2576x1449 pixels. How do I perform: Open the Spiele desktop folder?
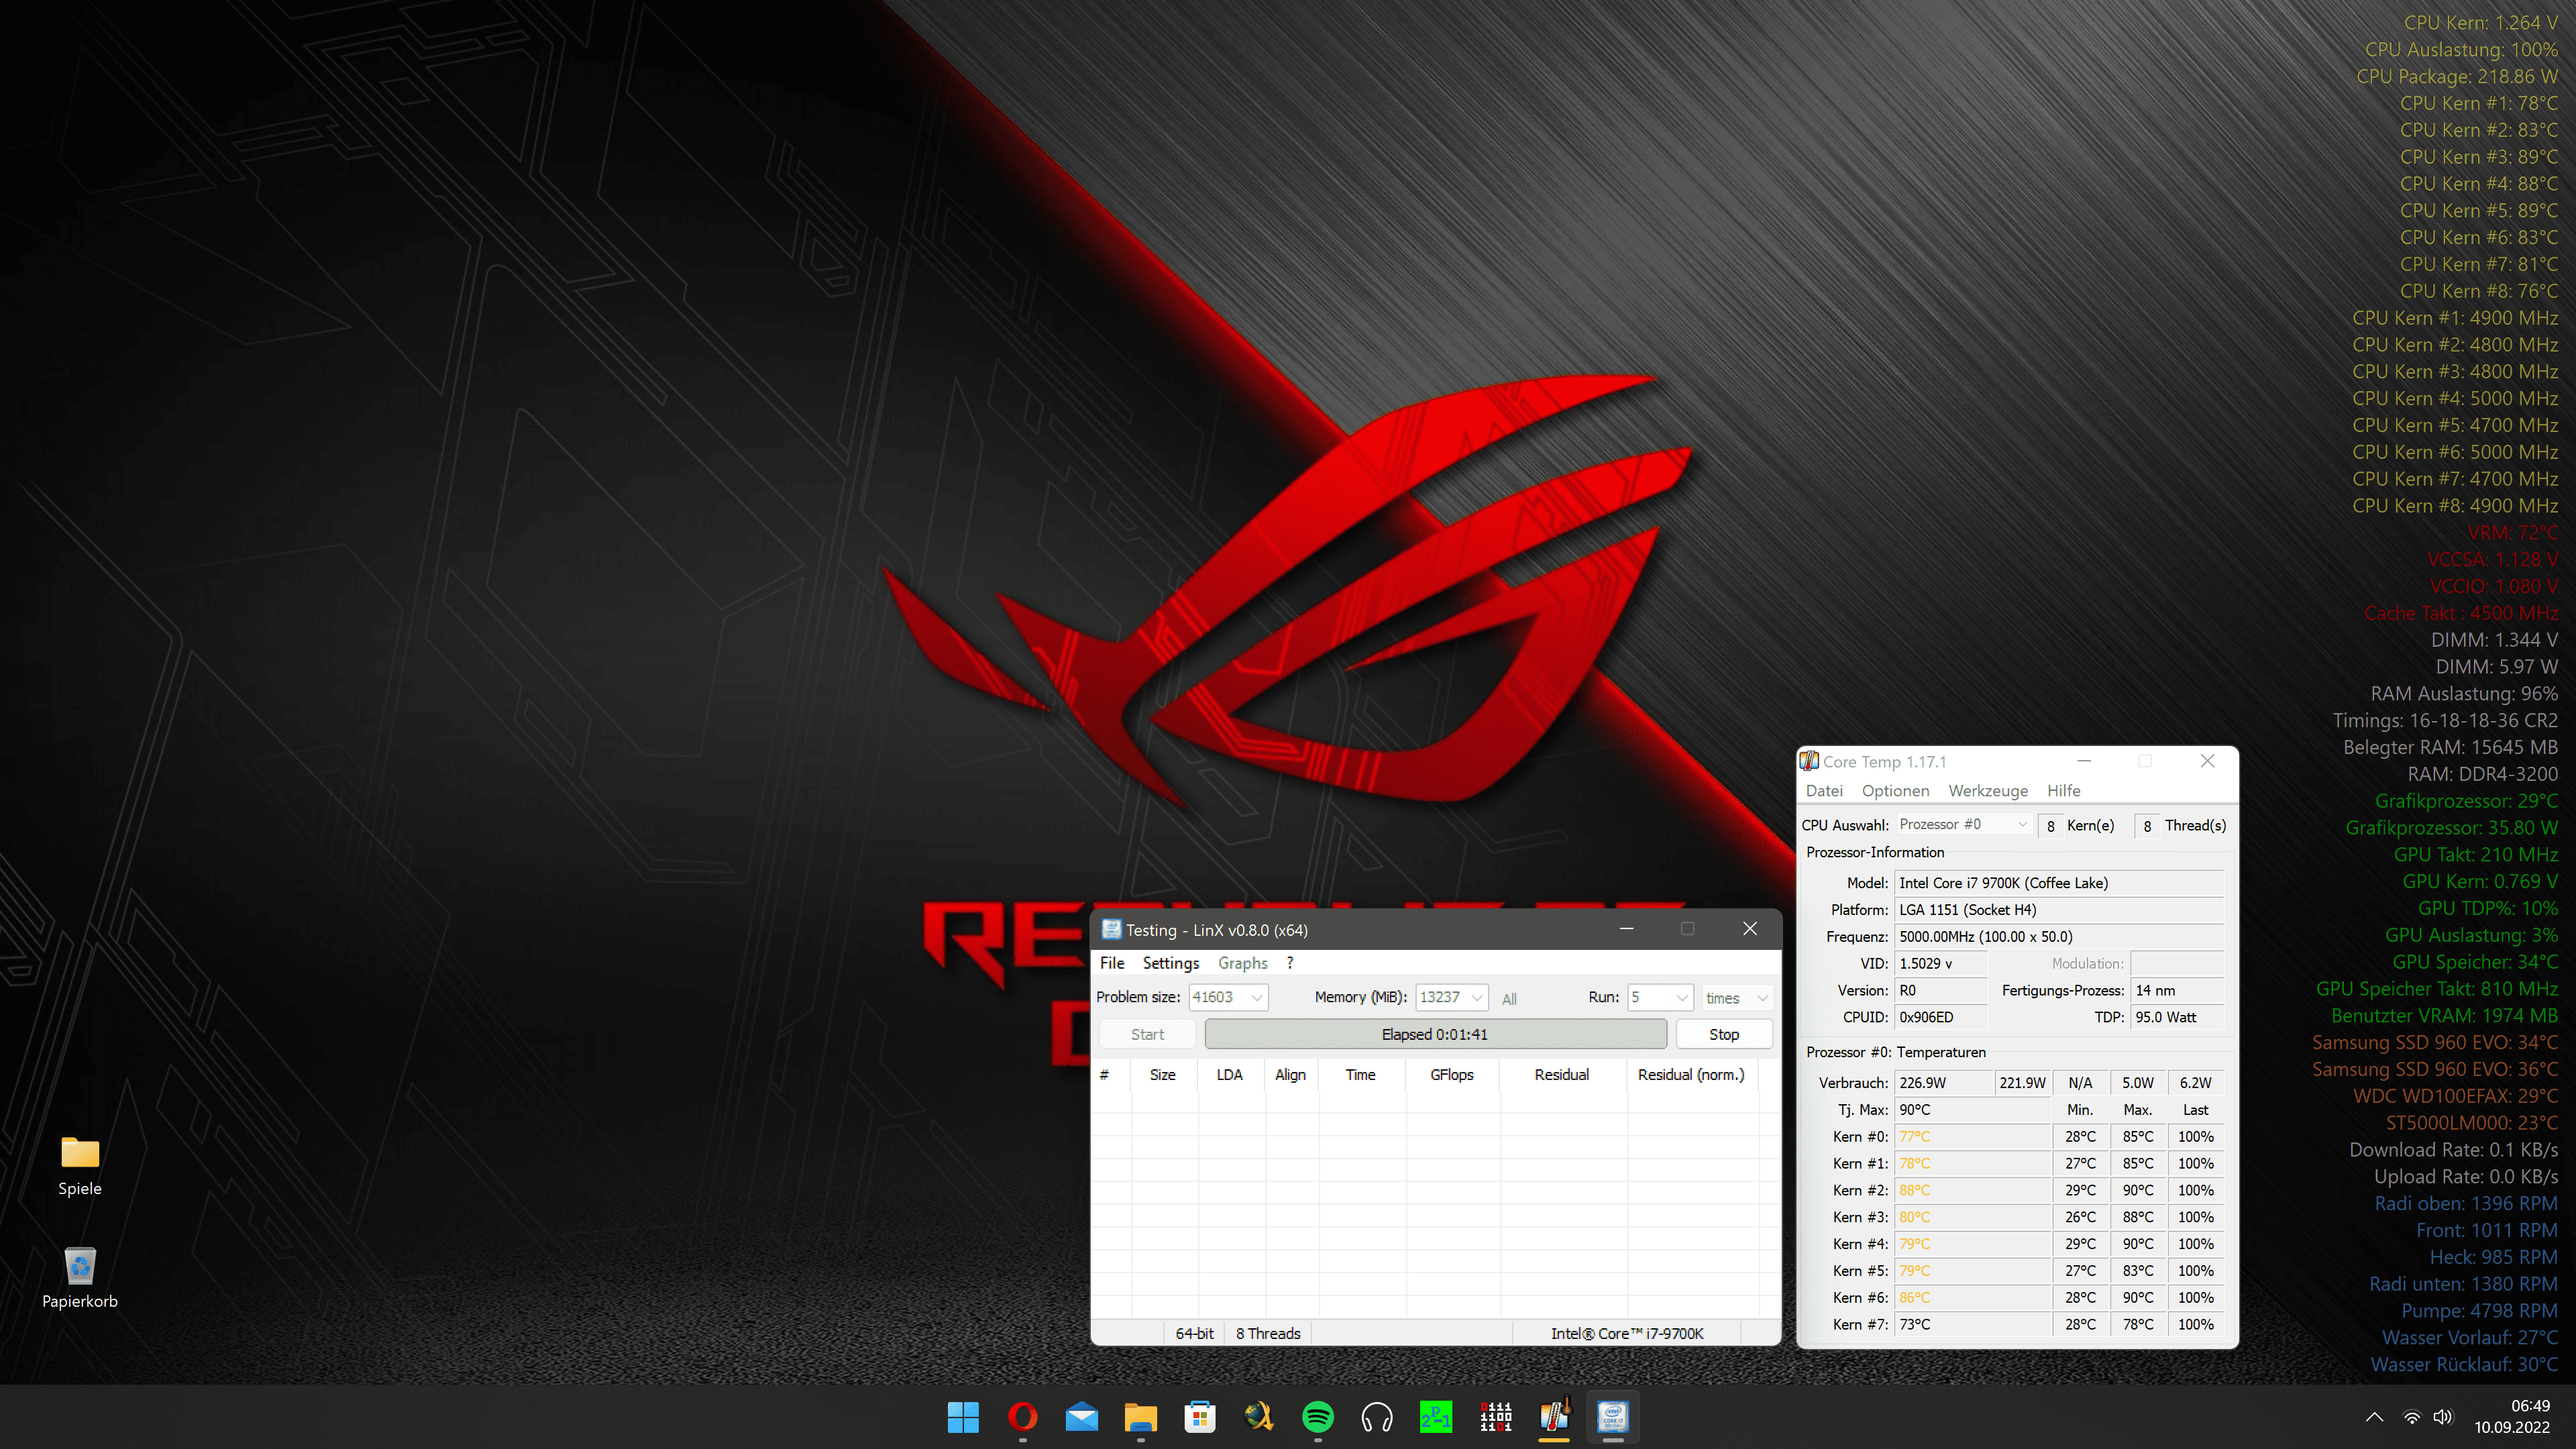[80, 1165]
